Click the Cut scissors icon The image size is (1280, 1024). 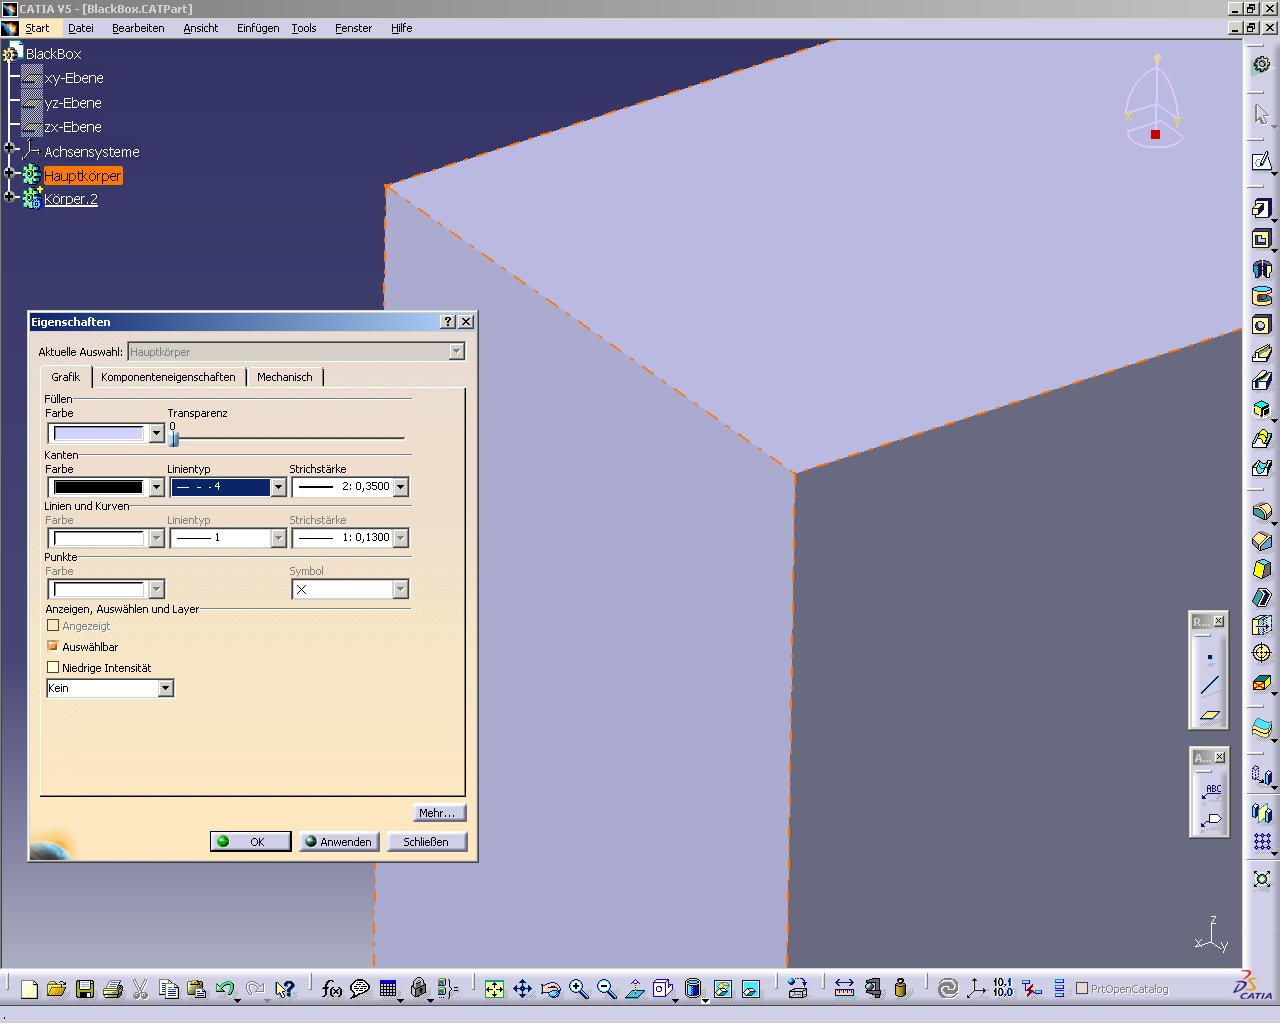tap(140, 989)
